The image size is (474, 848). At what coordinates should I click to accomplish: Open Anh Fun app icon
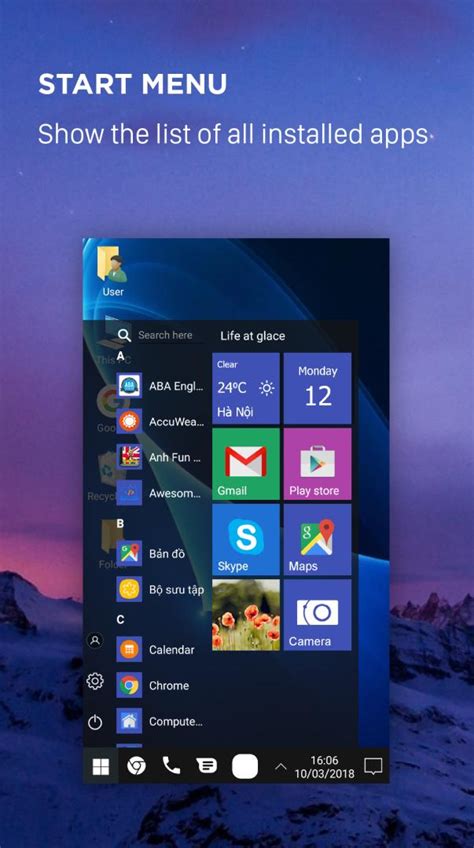[x=129, y=457]
